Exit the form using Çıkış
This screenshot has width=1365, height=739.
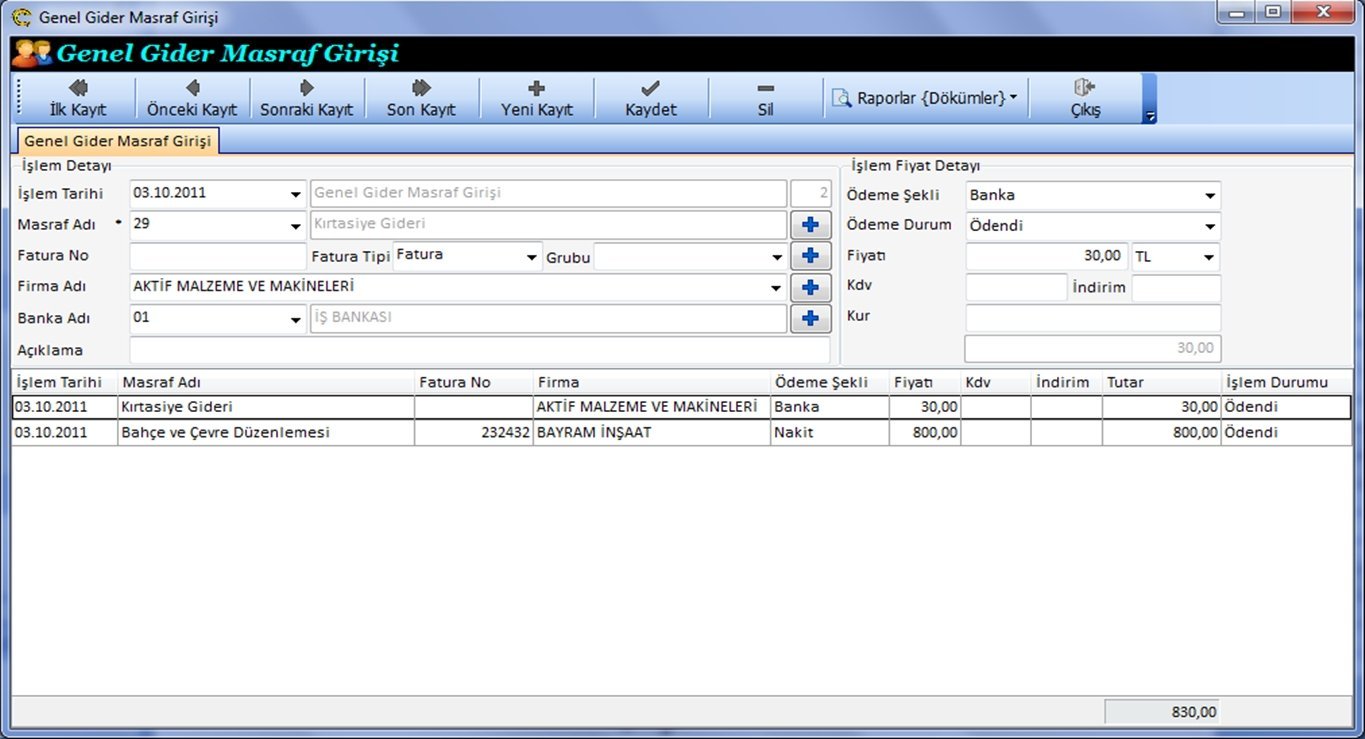pyautogui.click(x=1085, y=99)
